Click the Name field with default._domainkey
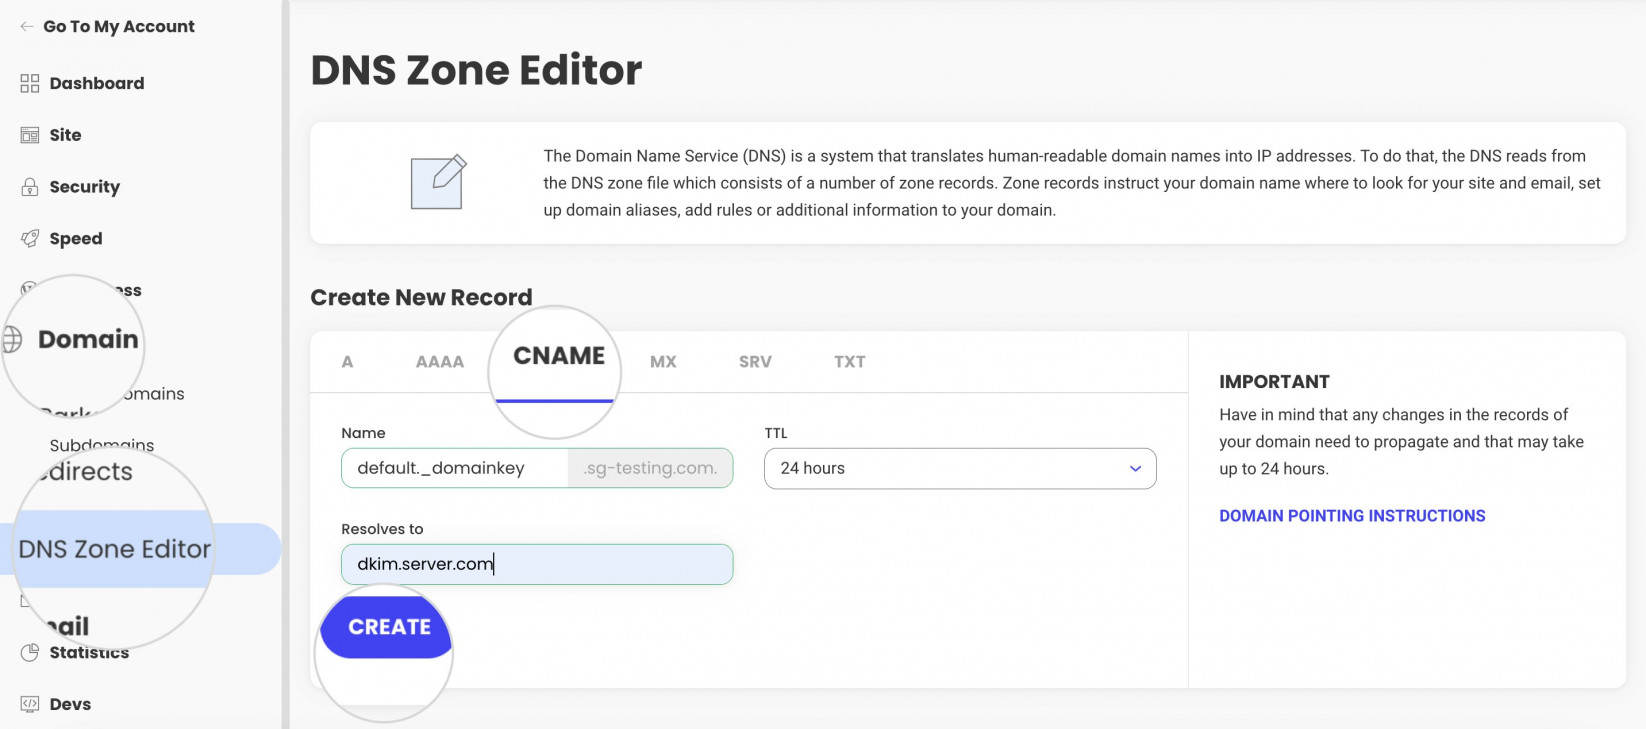1646x729 pixels. coord(455,469)
